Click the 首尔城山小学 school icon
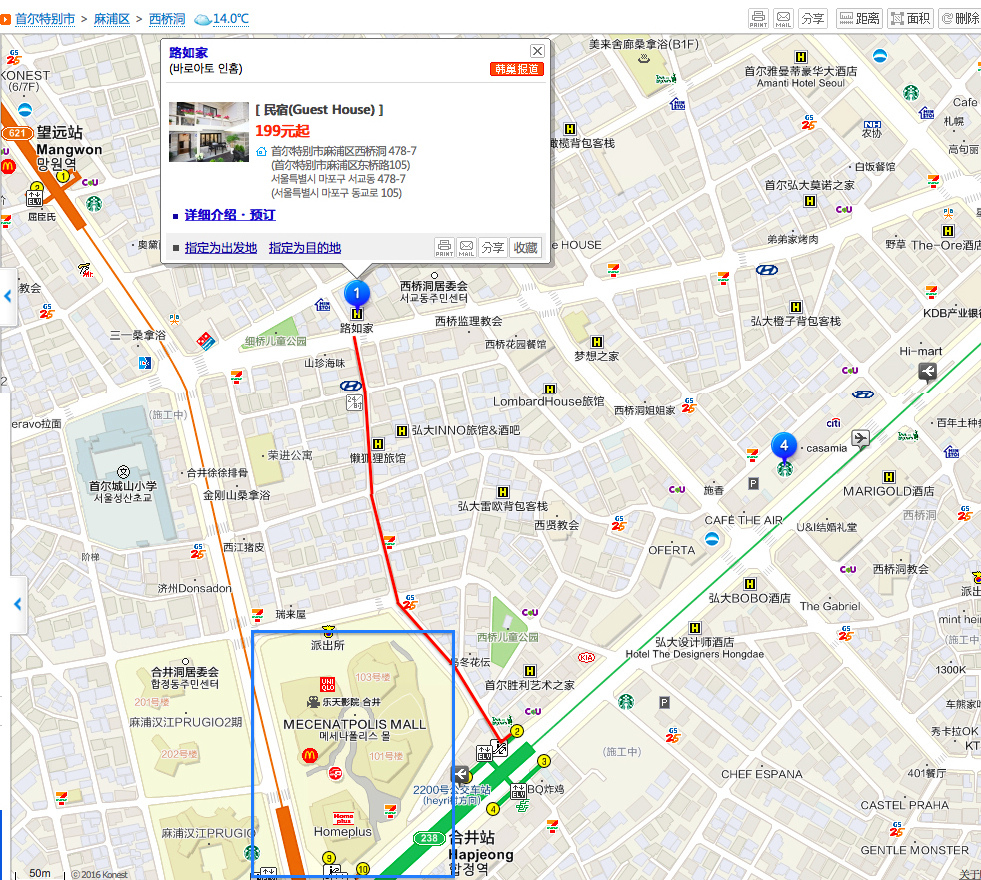Viewport: 981px width, 880px height. (123, 472)
